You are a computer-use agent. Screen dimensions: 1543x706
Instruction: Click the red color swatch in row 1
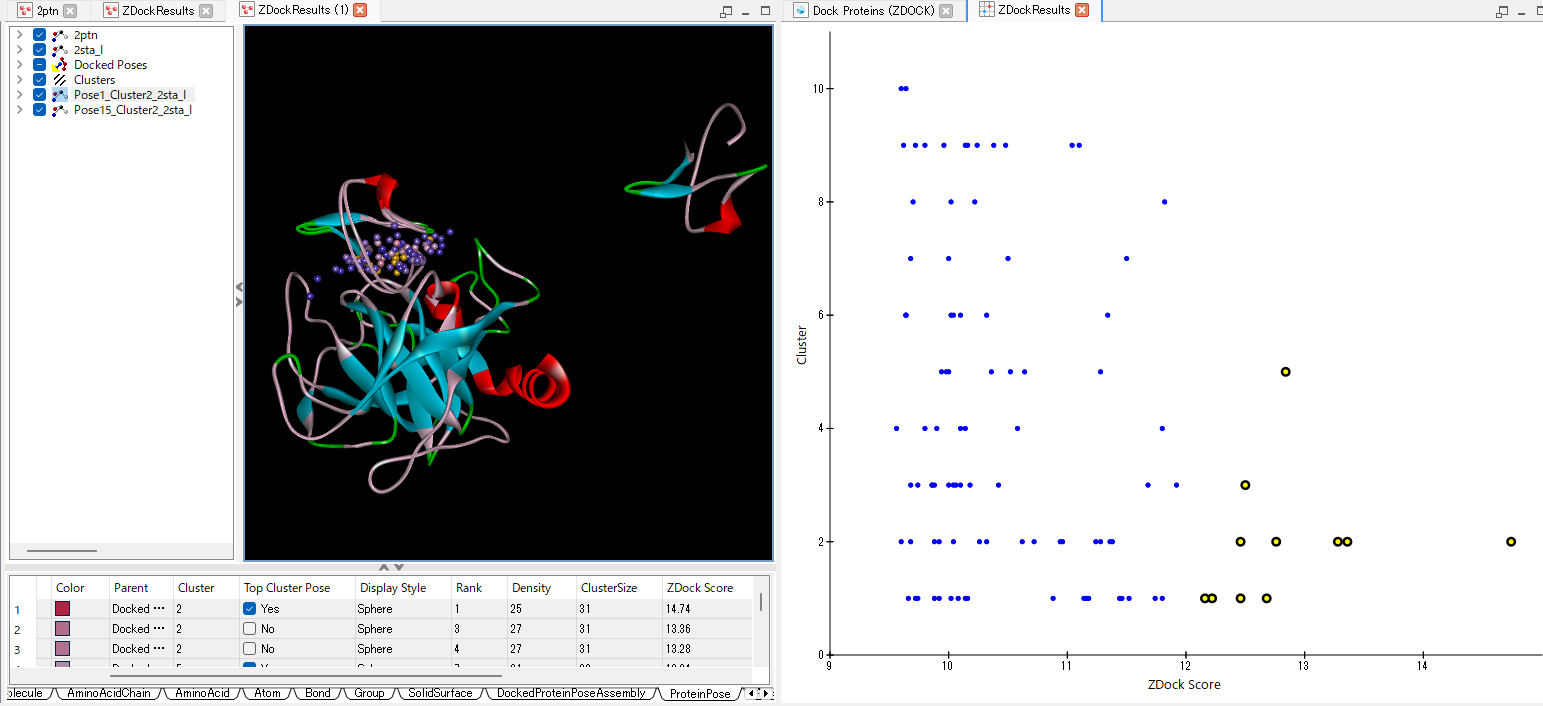pyautogui.click(x=62, y=609)
